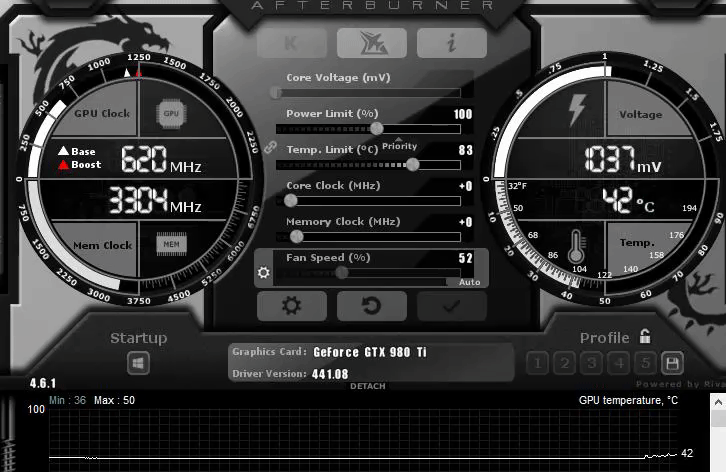The width and height of the screenshot is (726, 472).
Task: Click the version number 4.6.1
Action: coord(43,384)
